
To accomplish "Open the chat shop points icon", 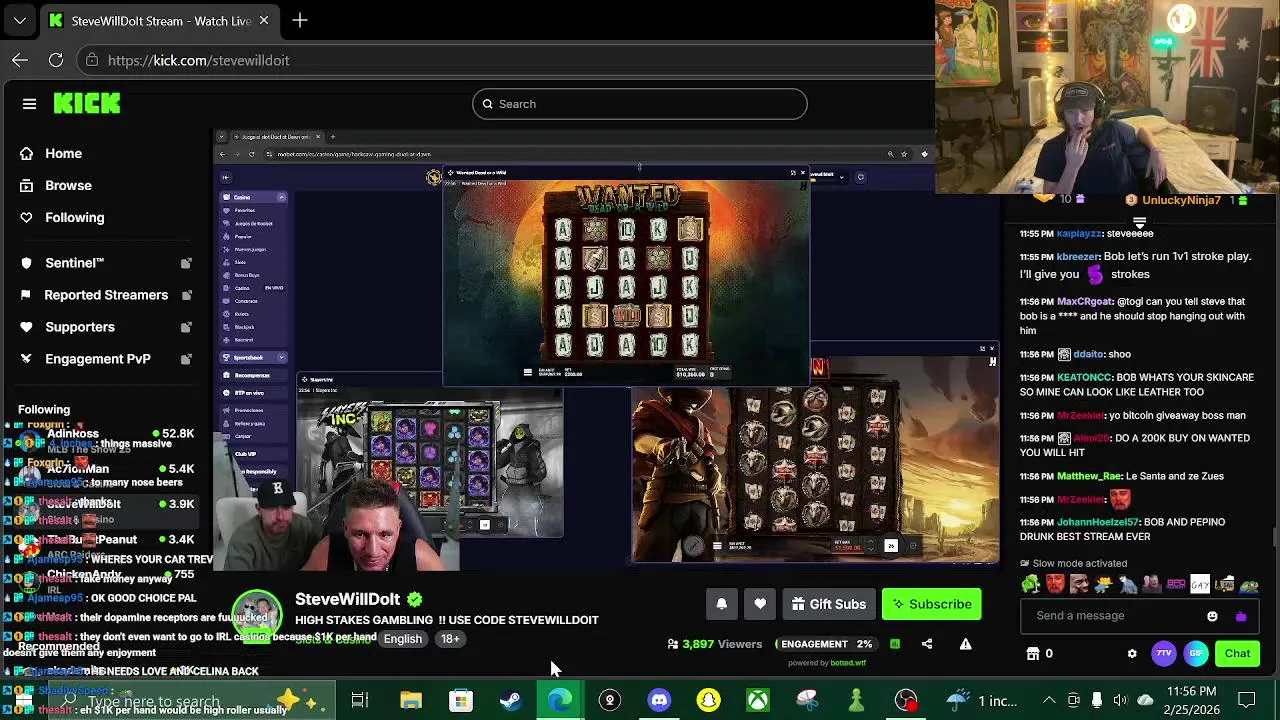I will point(1033,654).
